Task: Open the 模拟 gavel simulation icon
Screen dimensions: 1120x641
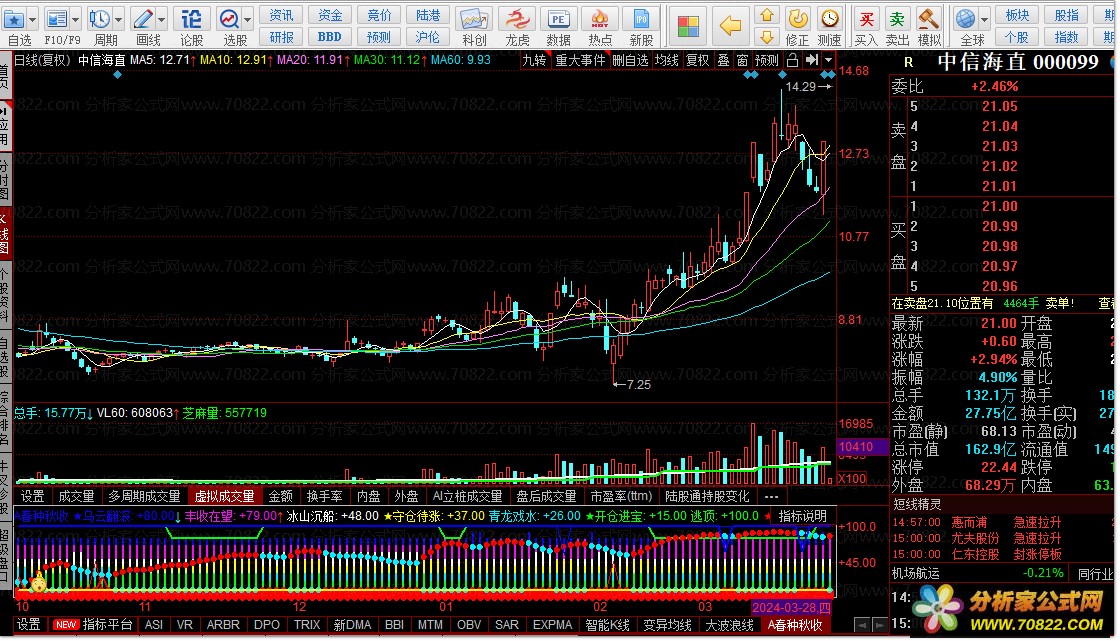Action: pos(928,19)
